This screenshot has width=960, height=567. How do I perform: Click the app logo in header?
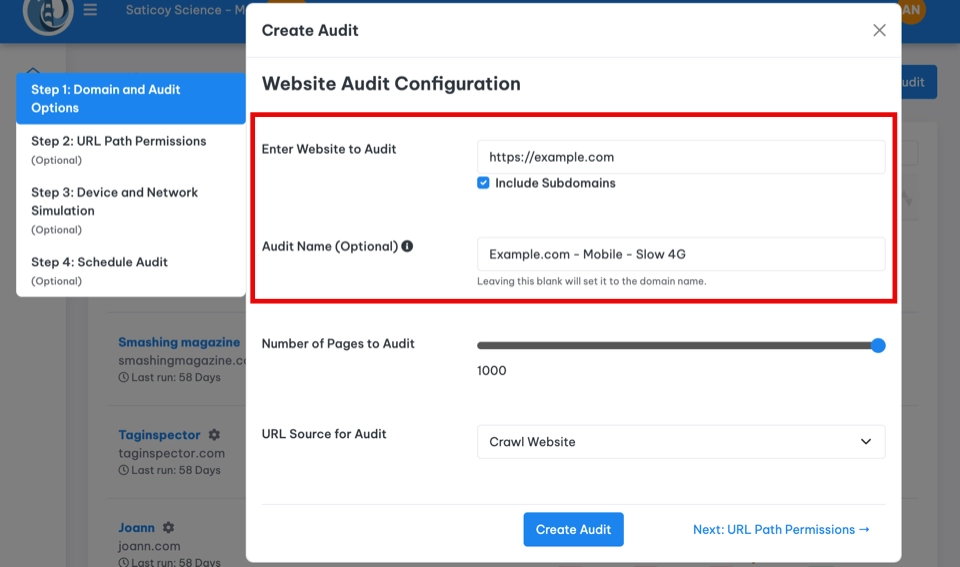[48, 13]
